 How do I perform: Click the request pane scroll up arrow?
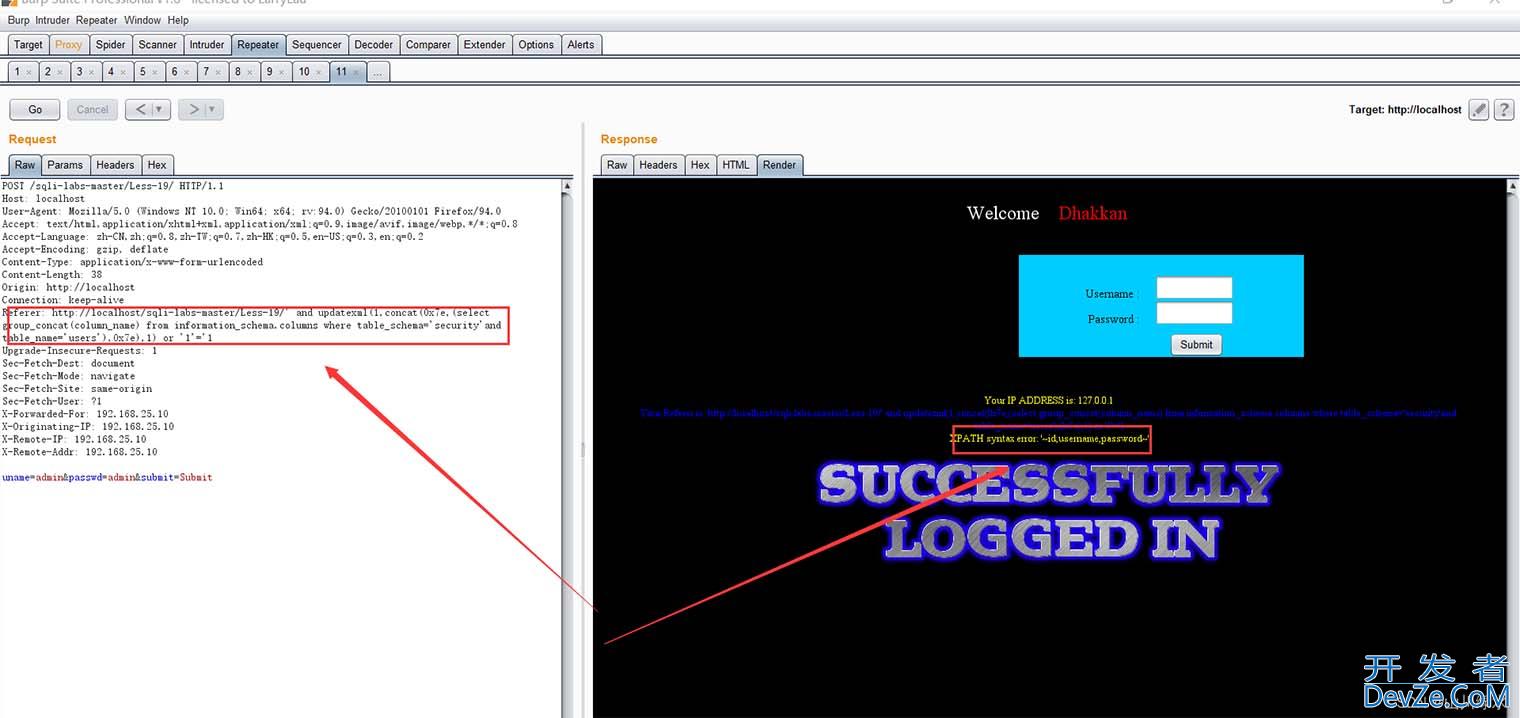point(567,186)
